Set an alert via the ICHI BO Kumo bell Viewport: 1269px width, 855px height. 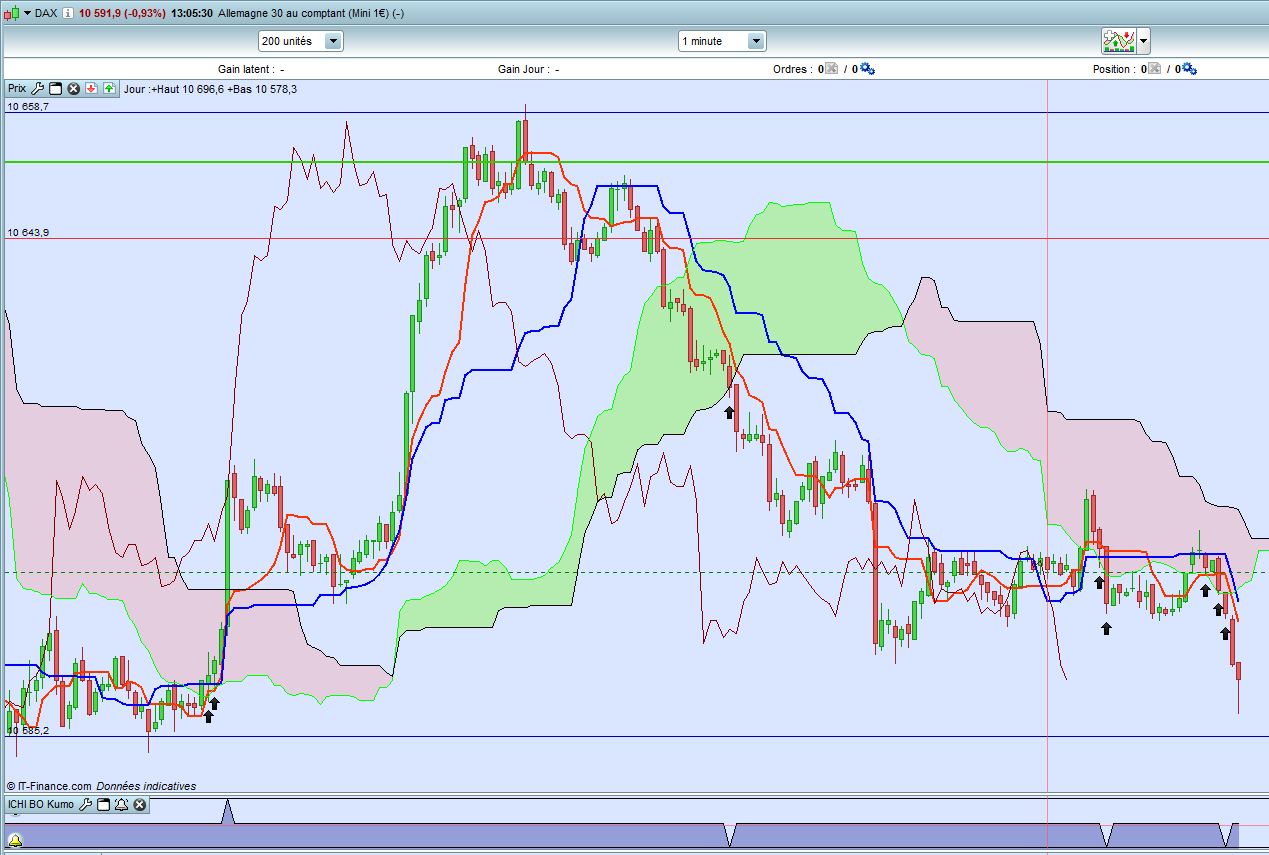121,804
